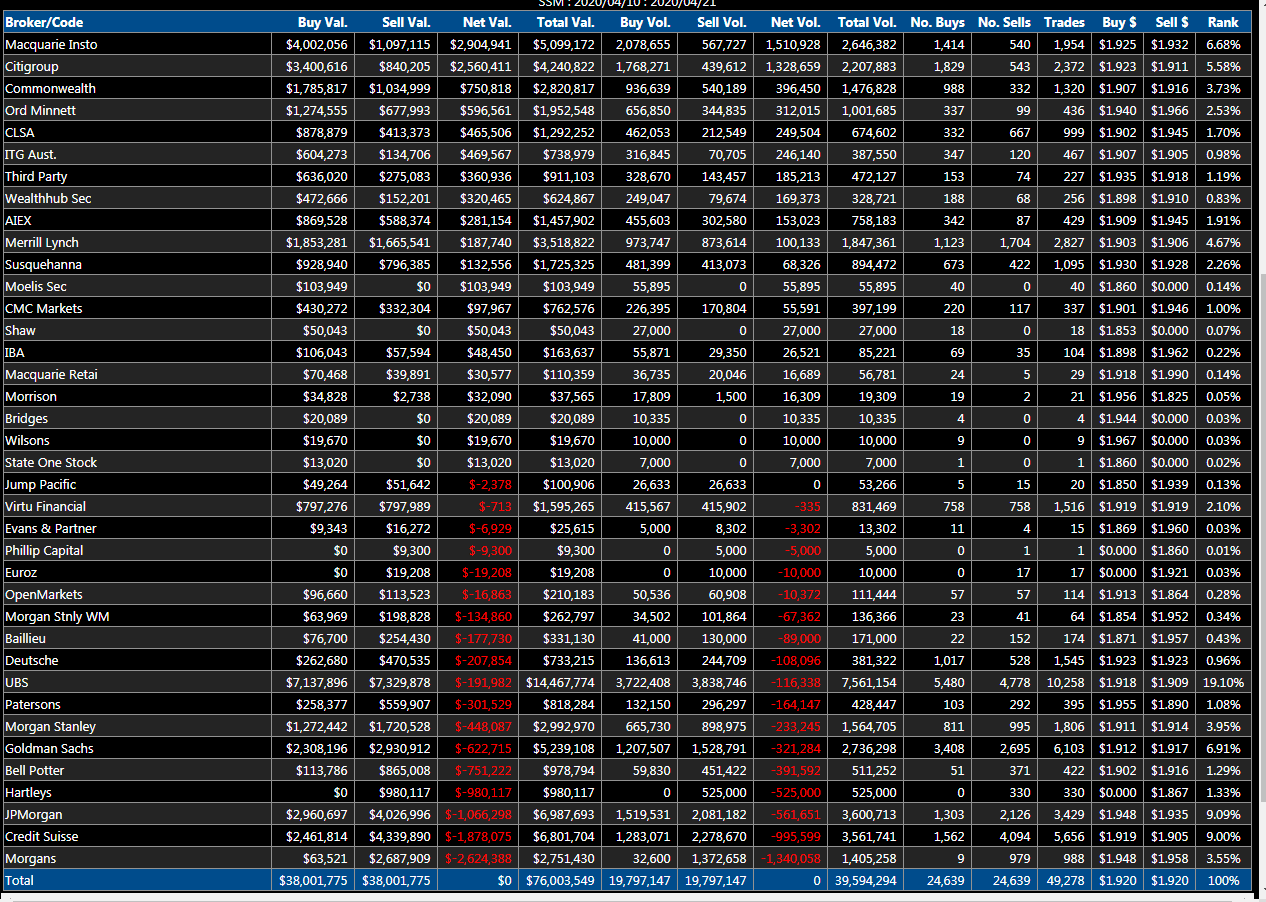Sort by Trades column header

click(x=1064, y=22)
